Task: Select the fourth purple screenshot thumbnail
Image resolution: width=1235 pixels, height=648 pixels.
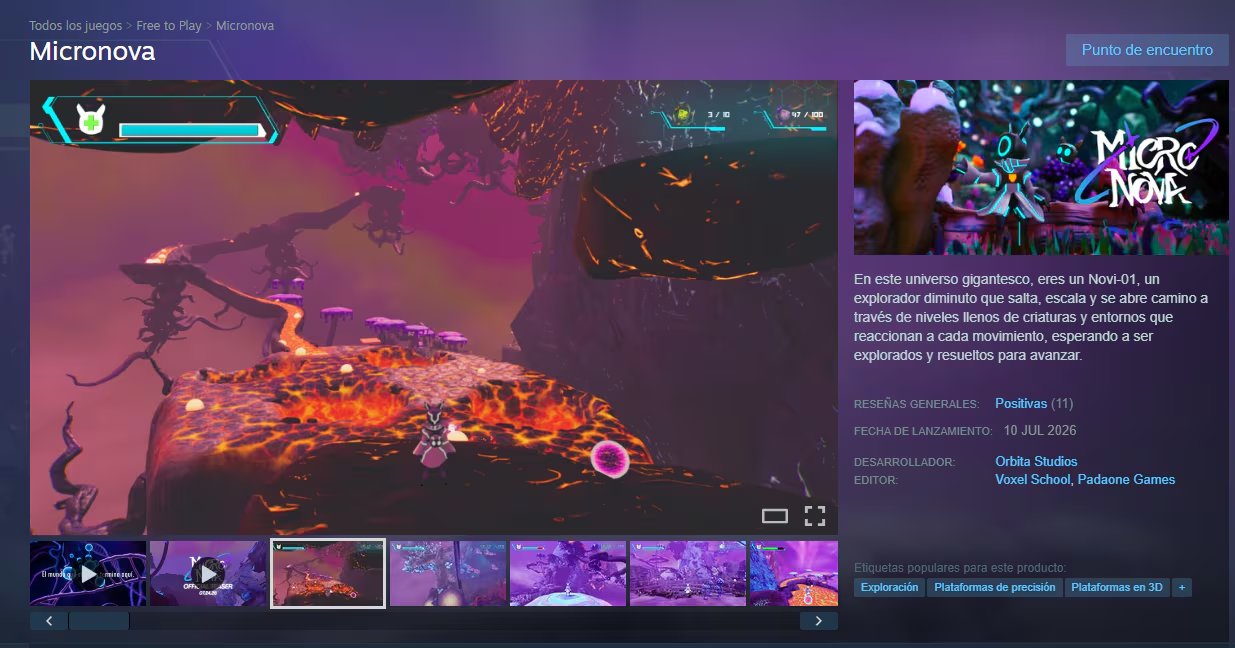Action: pyautogui.click(x=448, y=574)
